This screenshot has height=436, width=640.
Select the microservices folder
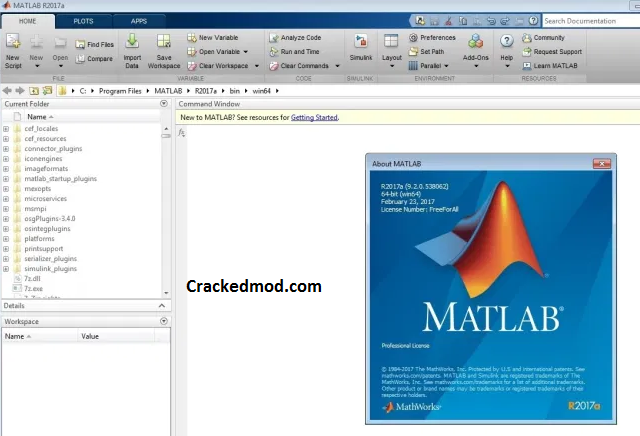[45, 199]
